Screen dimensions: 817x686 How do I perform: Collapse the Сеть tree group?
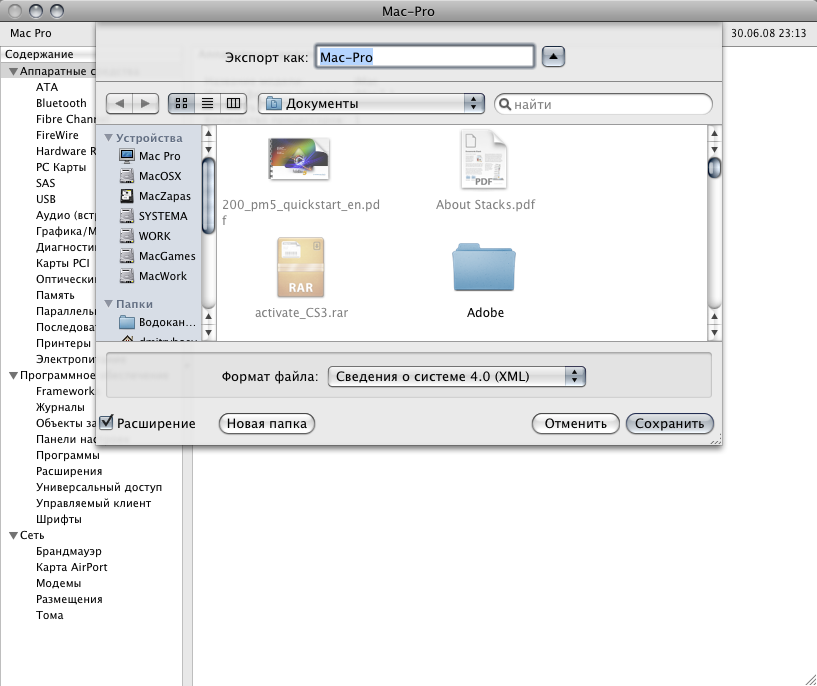pyautogui.click(x=14, y=535)
